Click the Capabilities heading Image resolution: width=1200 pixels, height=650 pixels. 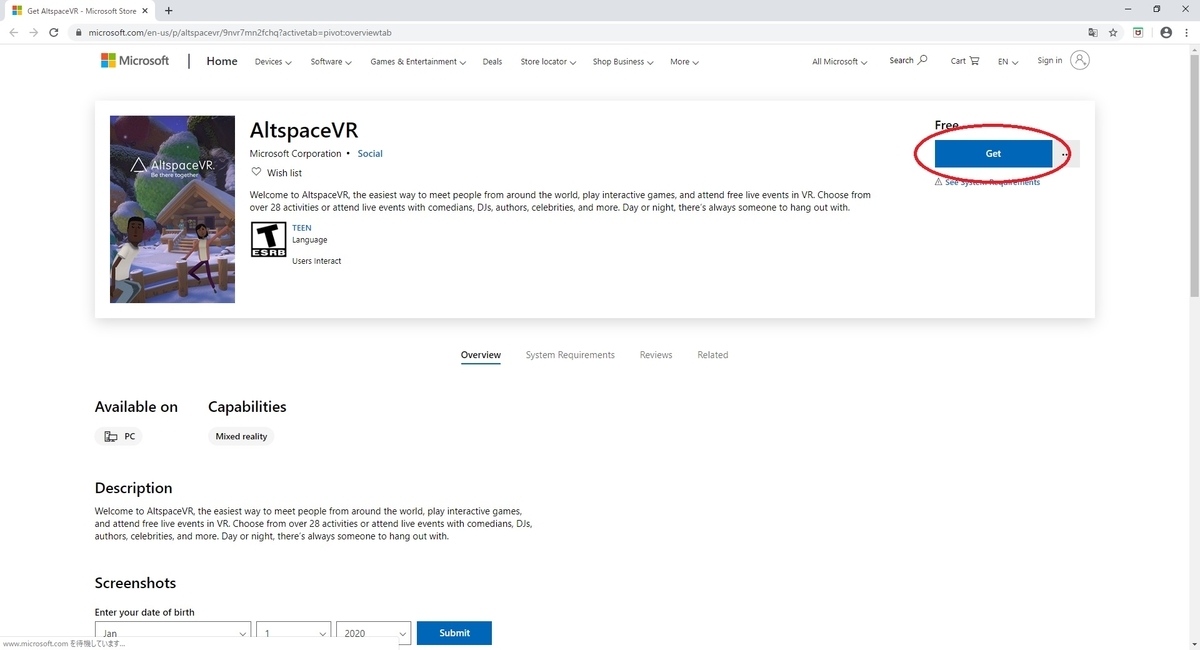pyautogui.click(x=247, y=407)
